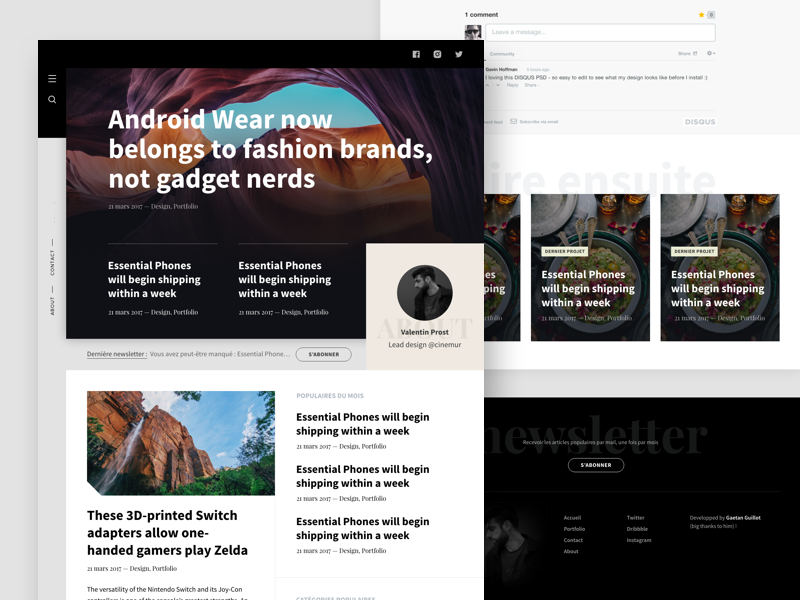Viewport: 800px width, 600px height.
Task: Open first Populaires du mois article
Action: 363,424
